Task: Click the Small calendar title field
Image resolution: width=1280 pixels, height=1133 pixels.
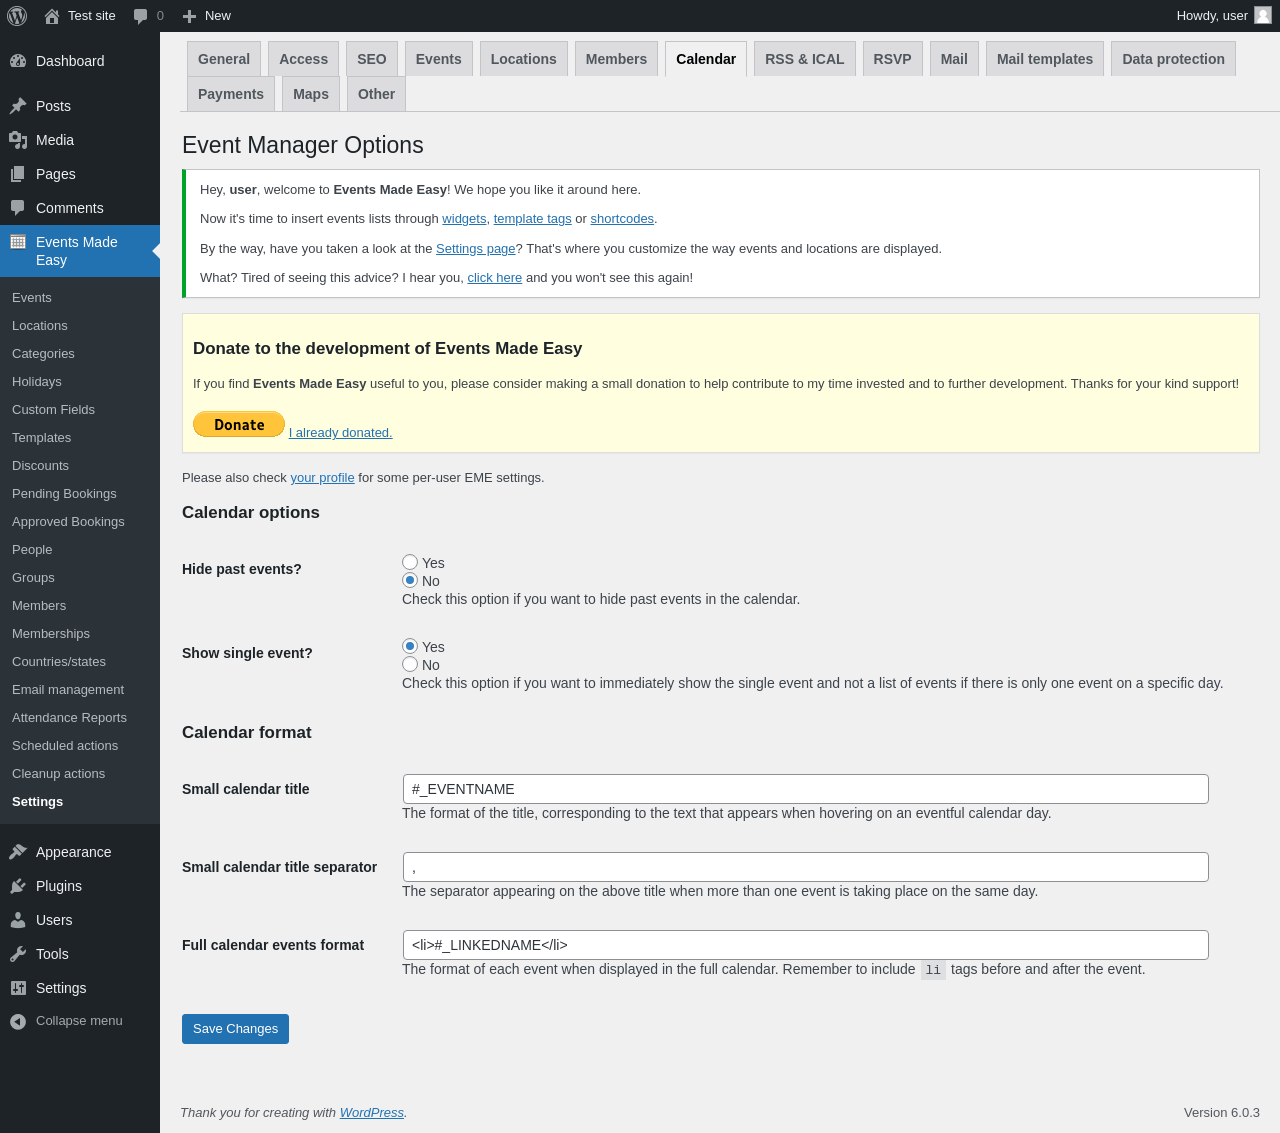Action: (x=806, y=789)
